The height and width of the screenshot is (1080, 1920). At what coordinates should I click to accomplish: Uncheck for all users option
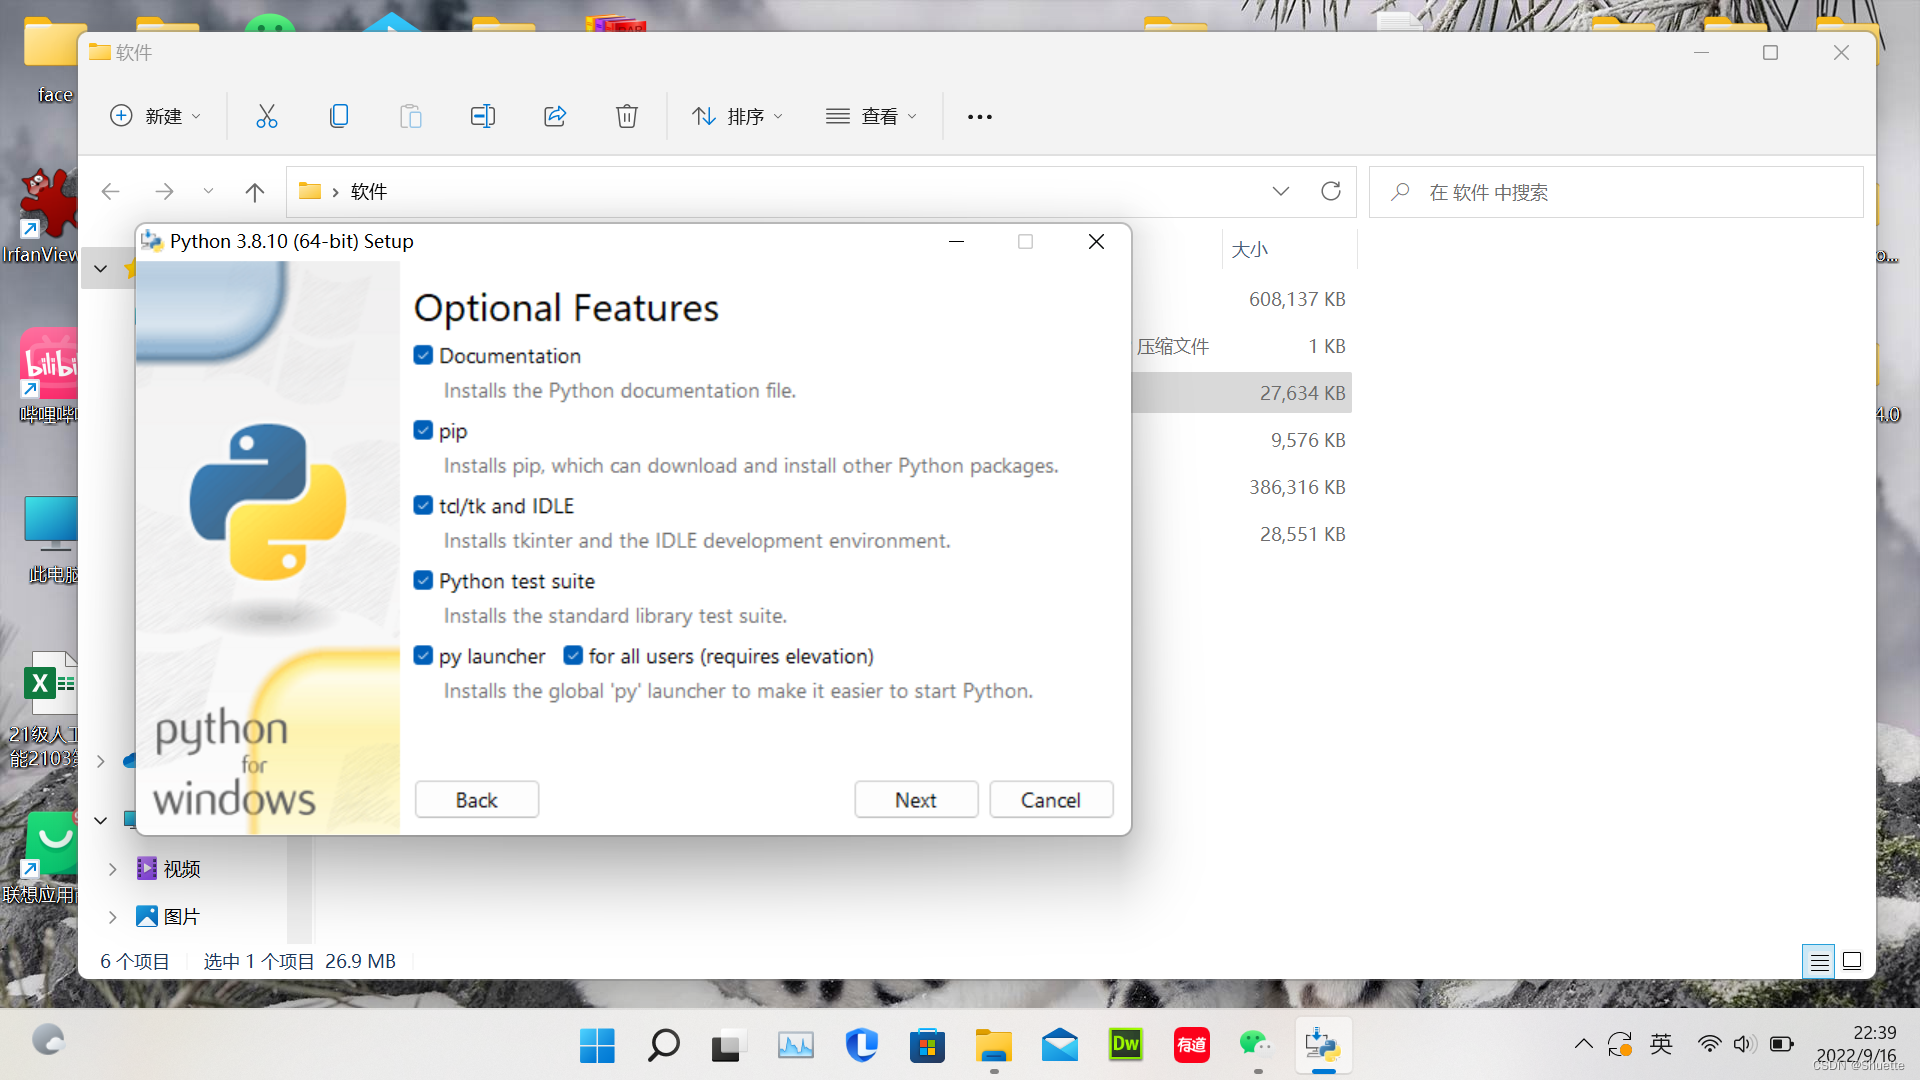[573, 656]
